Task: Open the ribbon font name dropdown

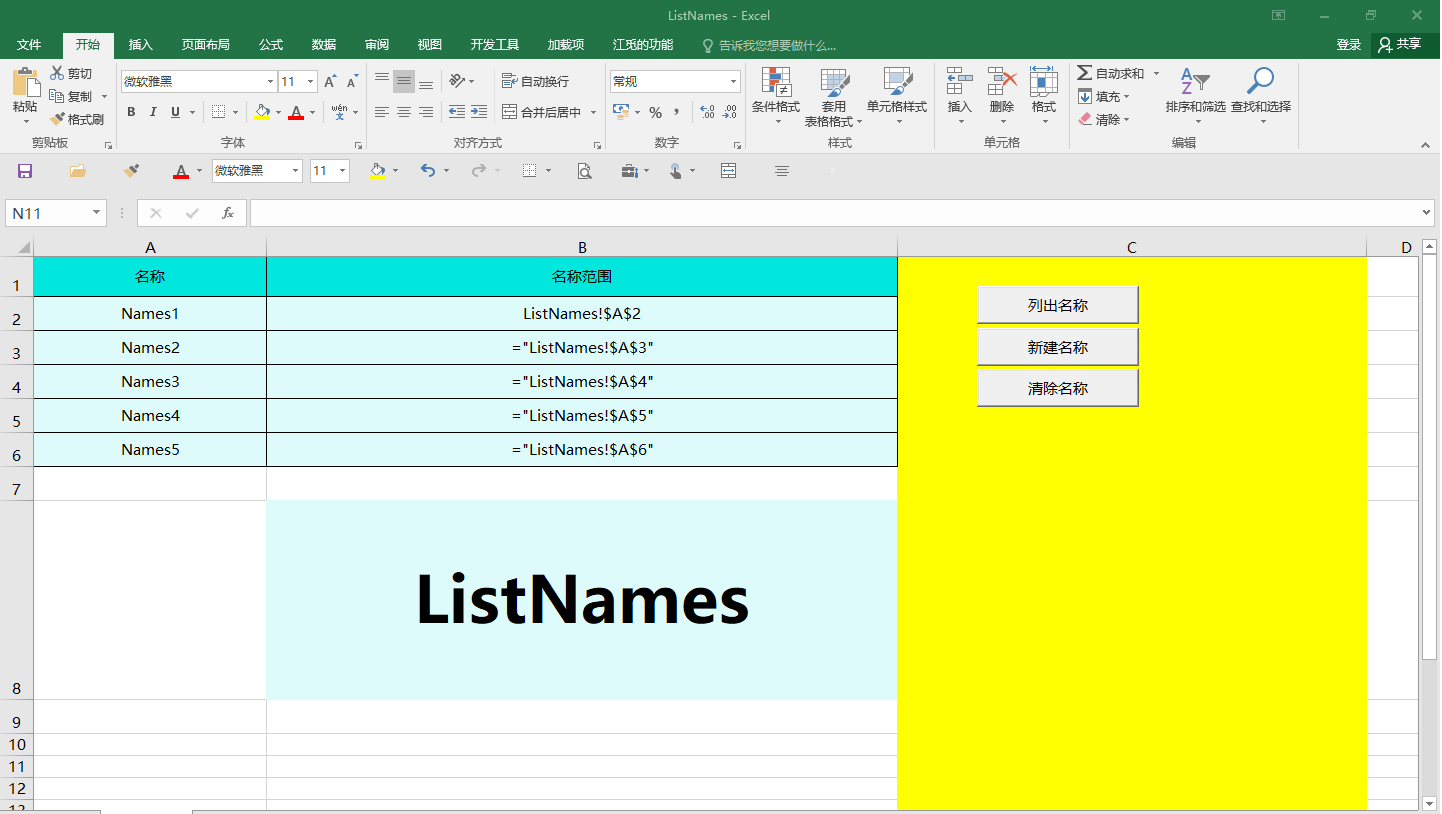Action: tap(270, 82)
